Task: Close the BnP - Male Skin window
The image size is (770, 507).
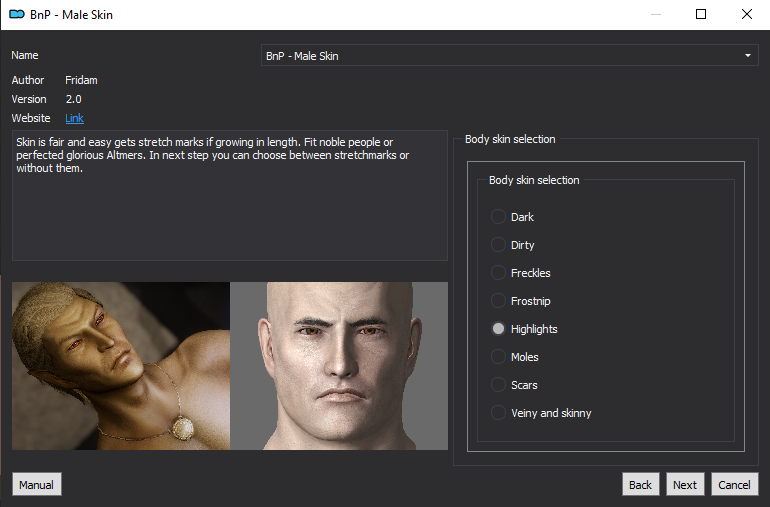Action: click(x=746, y=14)
